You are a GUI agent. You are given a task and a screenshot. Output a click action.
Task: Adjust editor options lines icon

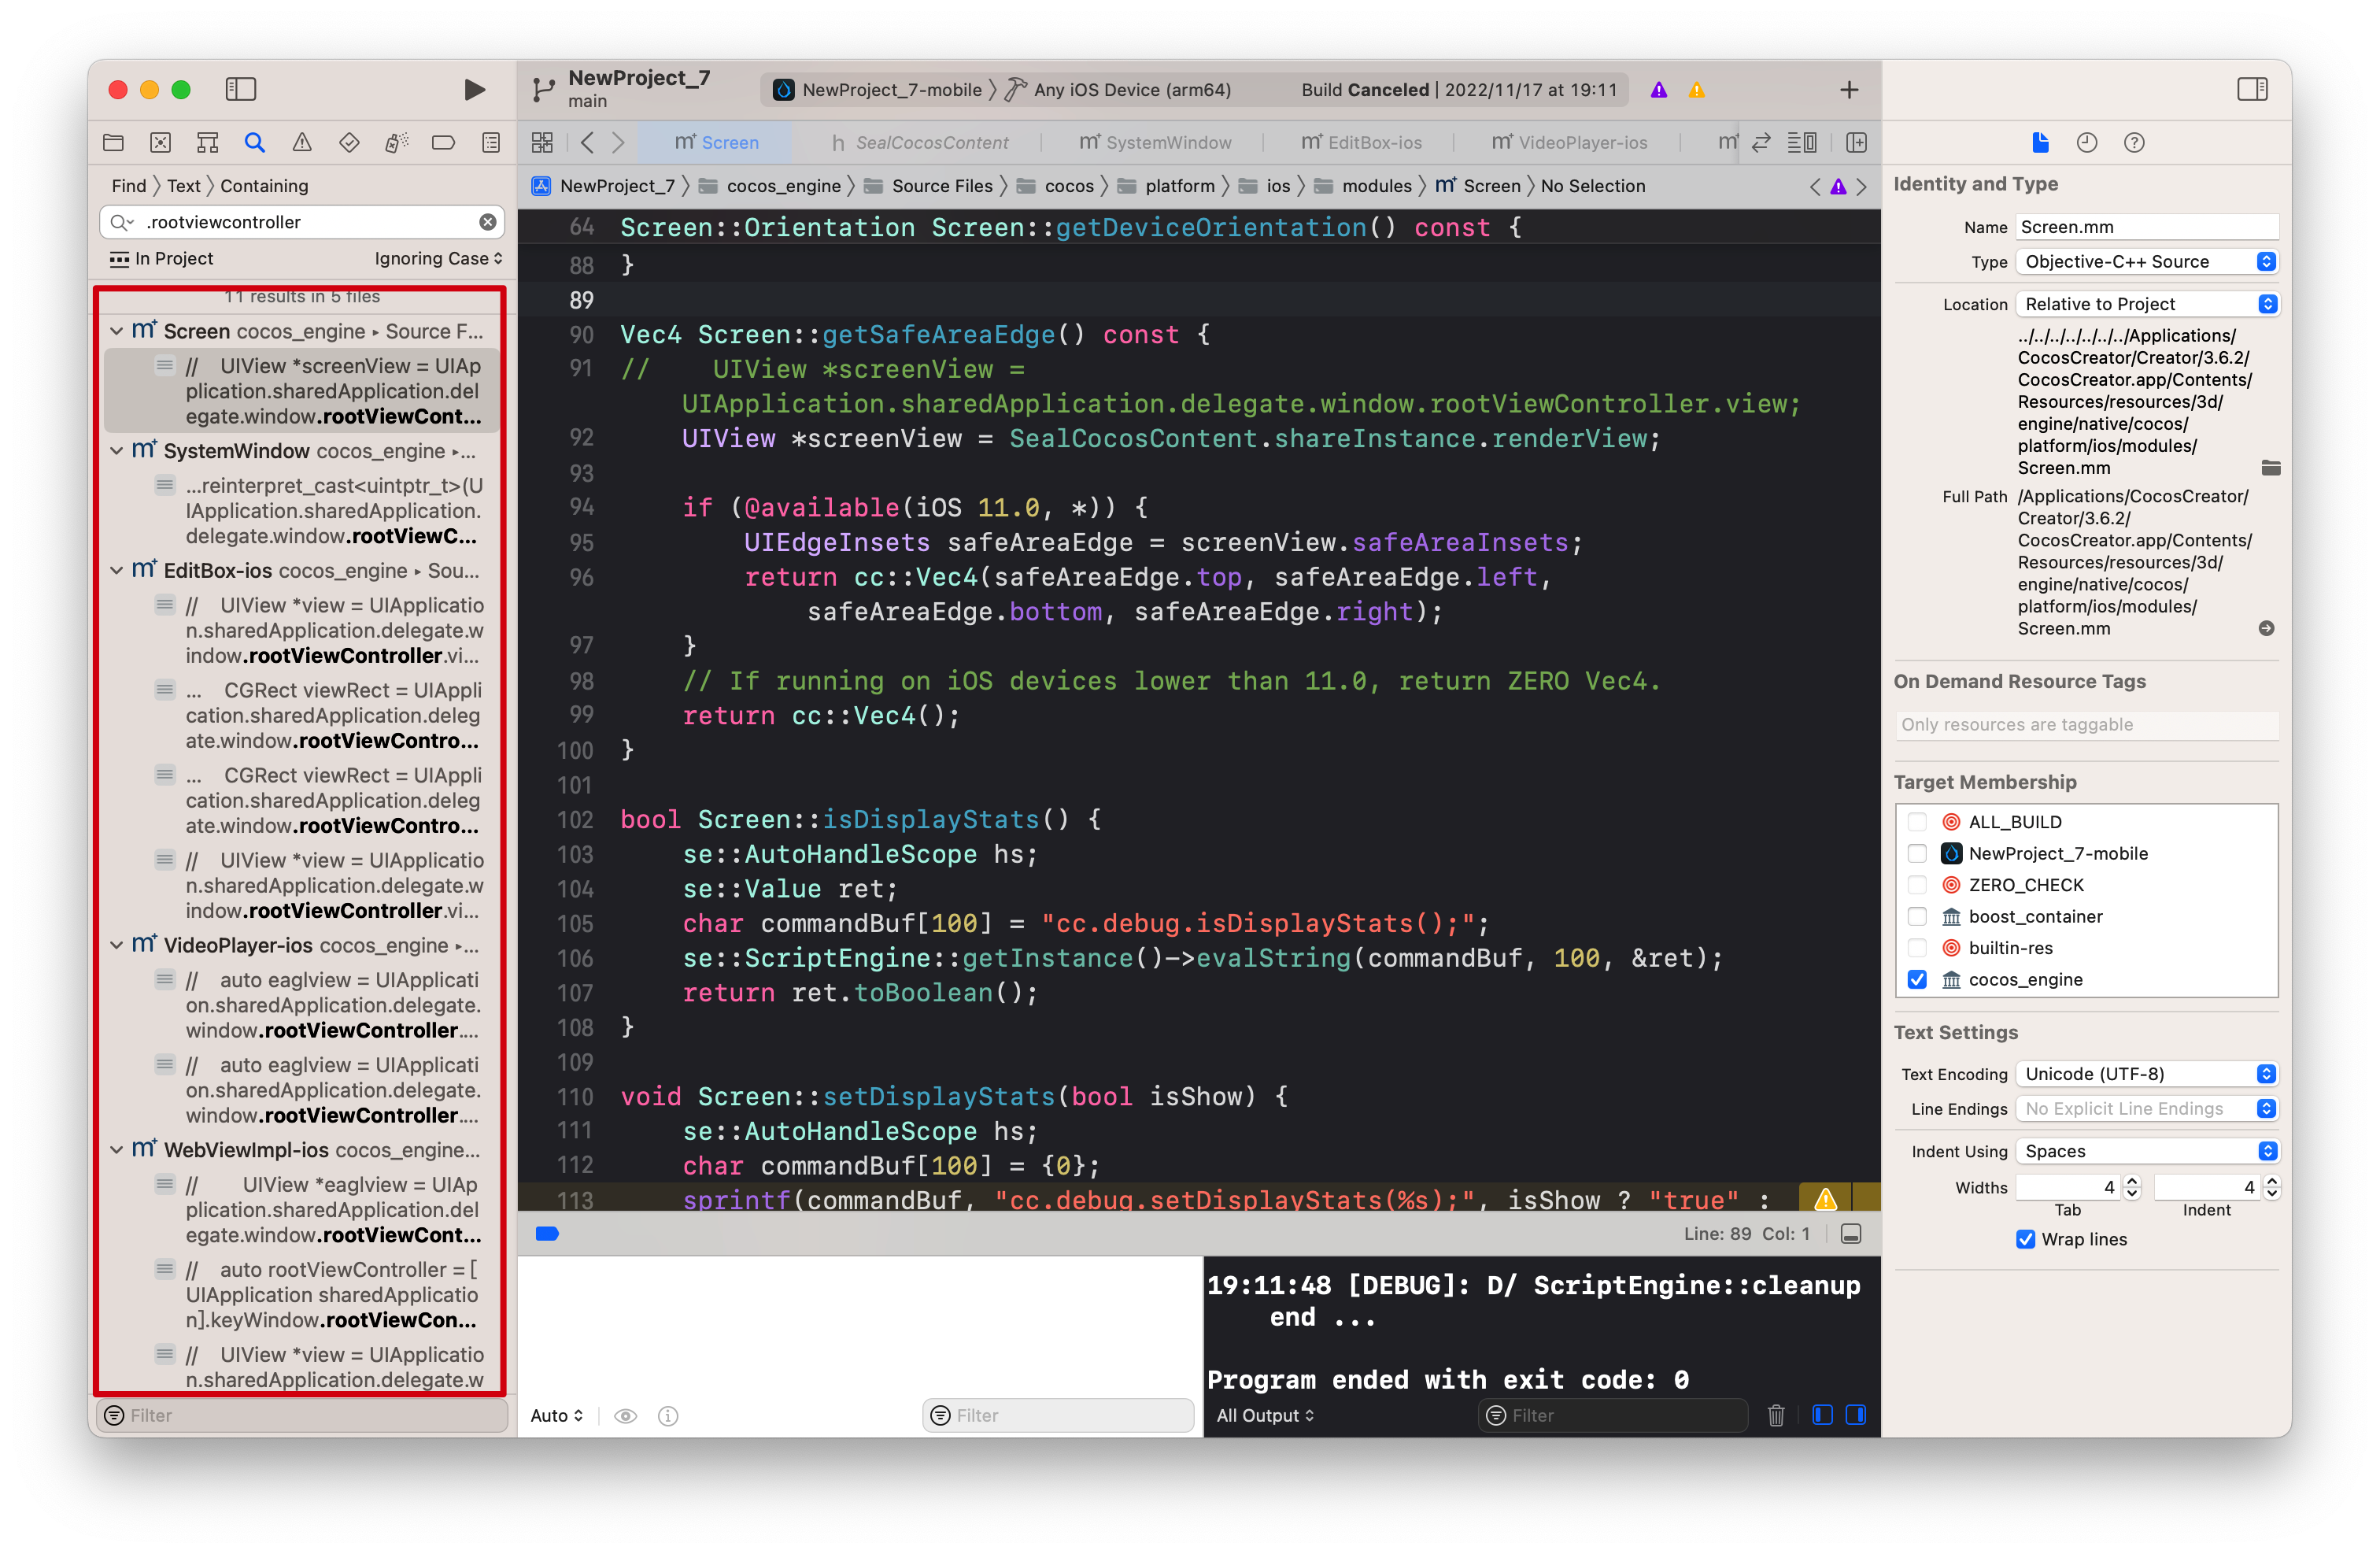point(1802,142)
